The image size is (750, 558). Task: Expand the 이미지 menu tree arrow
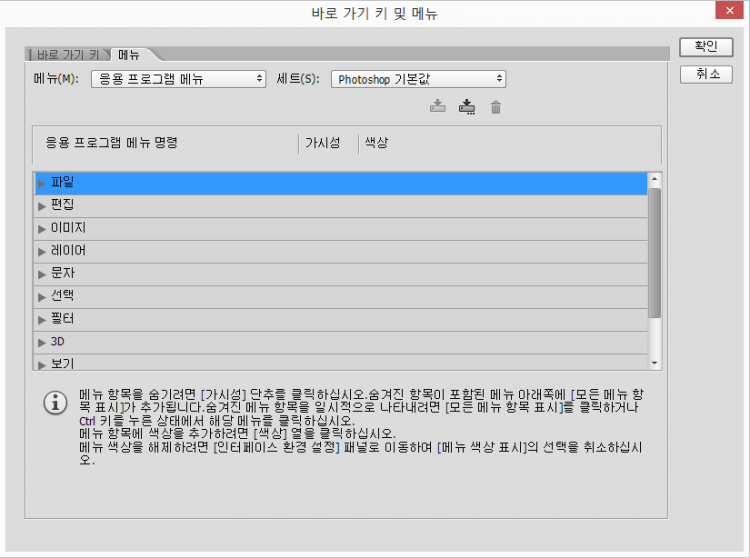[x=42, y=228]
